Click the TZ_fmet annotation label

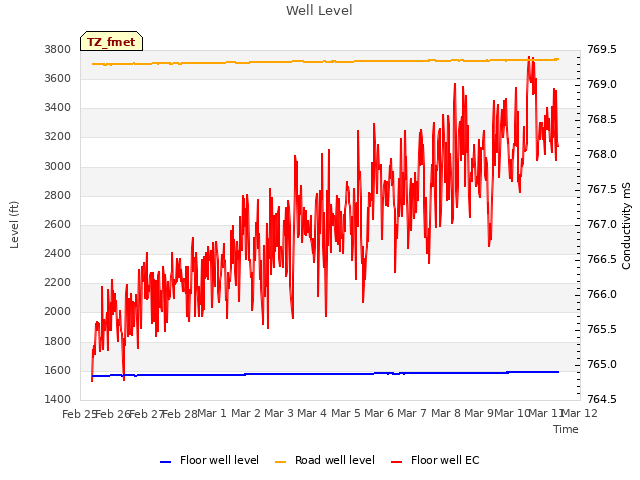point(111,42)
